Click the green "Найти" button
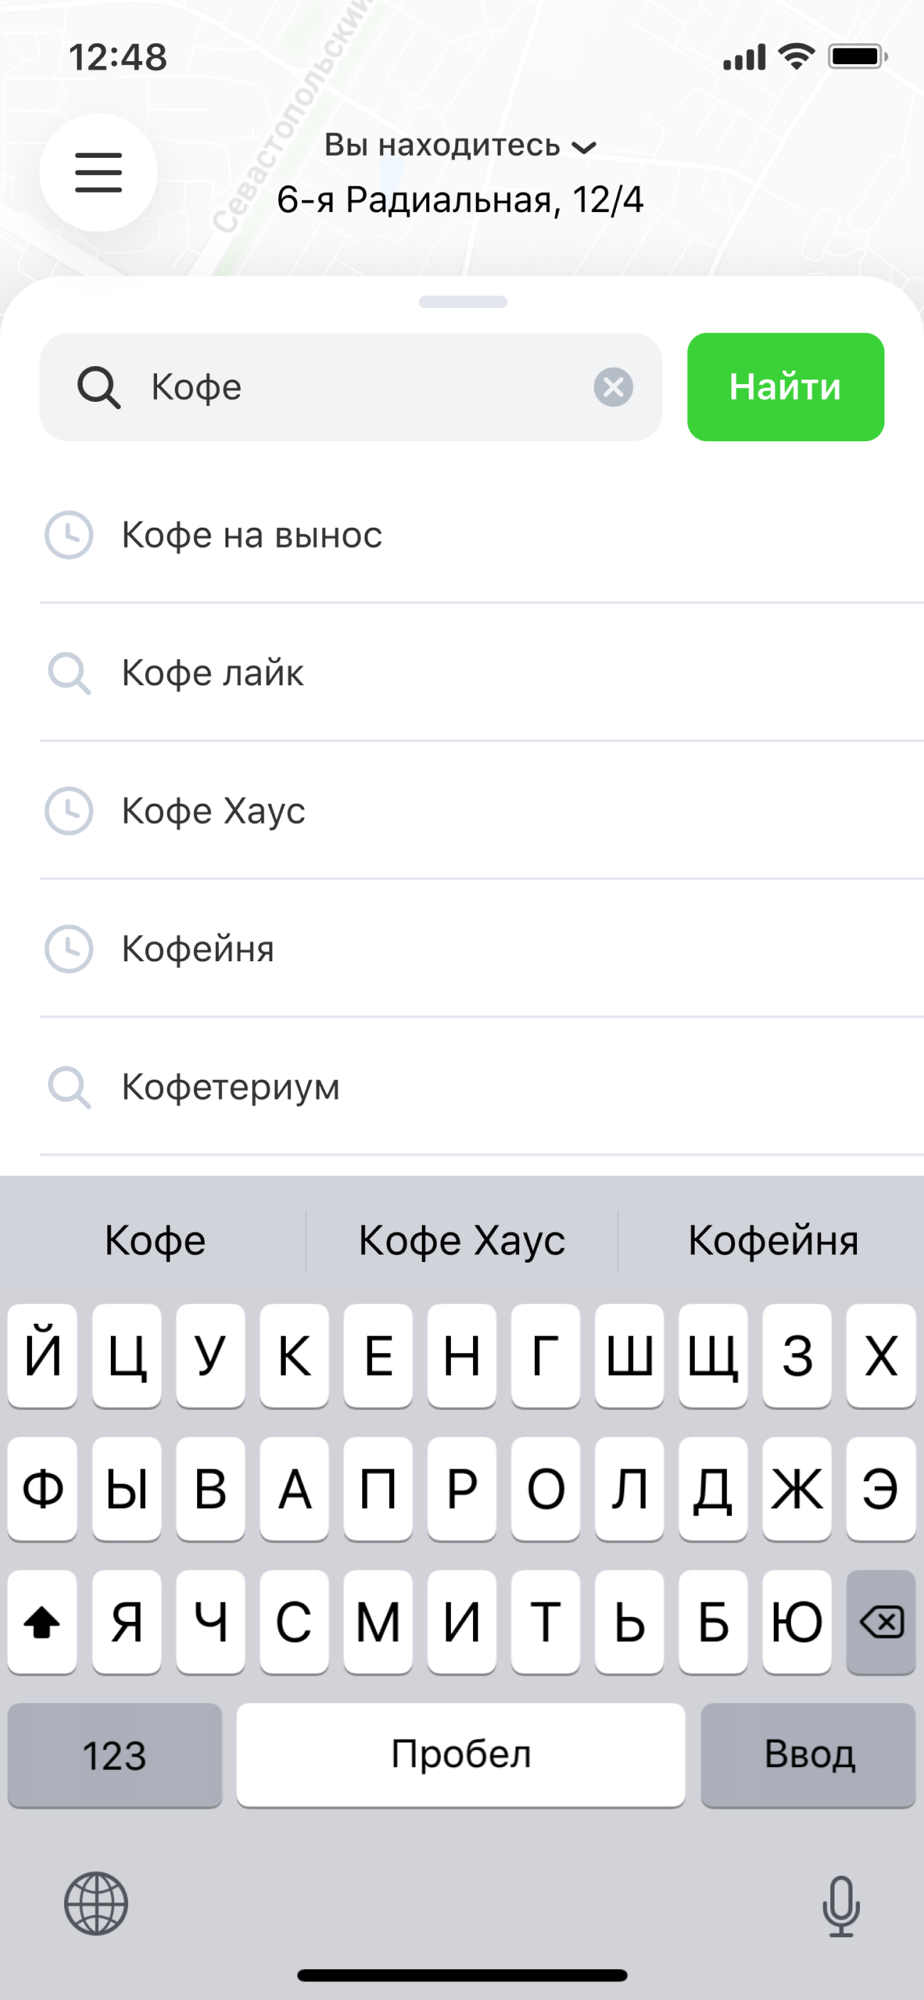The width and height of the screenshot is (924, 2000). coord(786,387)
